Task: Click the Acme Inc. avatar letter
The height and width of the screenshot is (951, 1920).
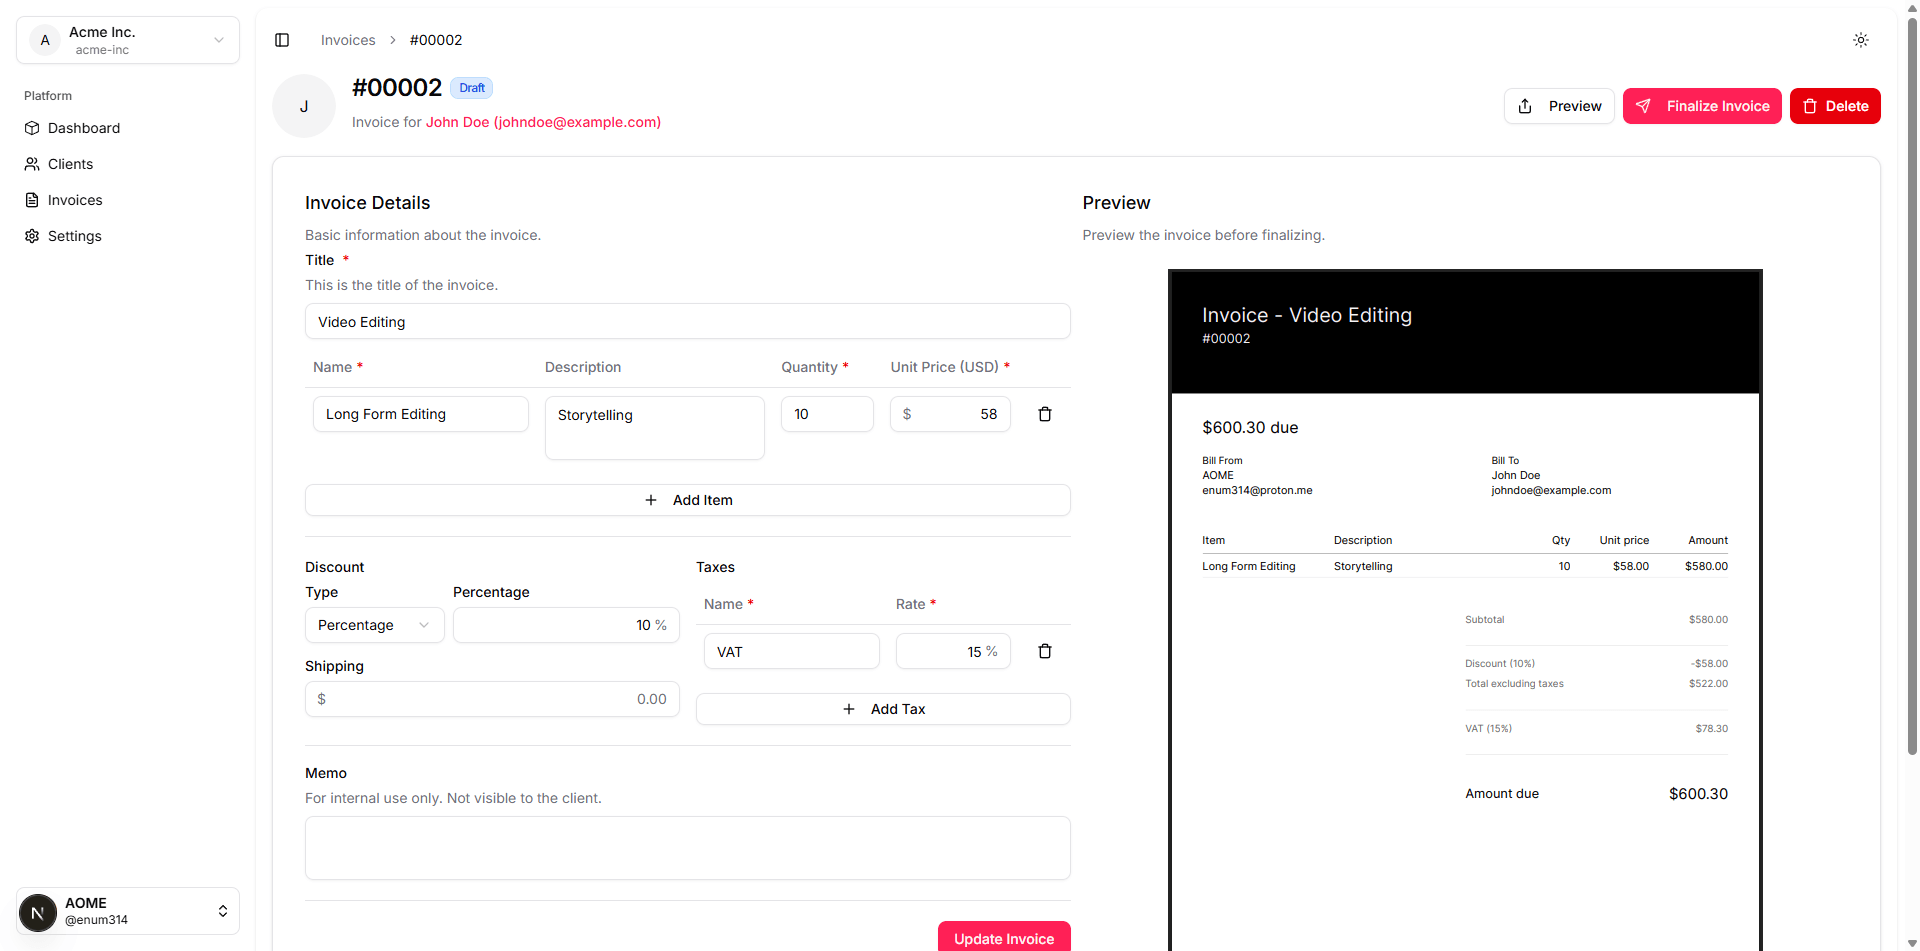Action: tap(45, 40)
